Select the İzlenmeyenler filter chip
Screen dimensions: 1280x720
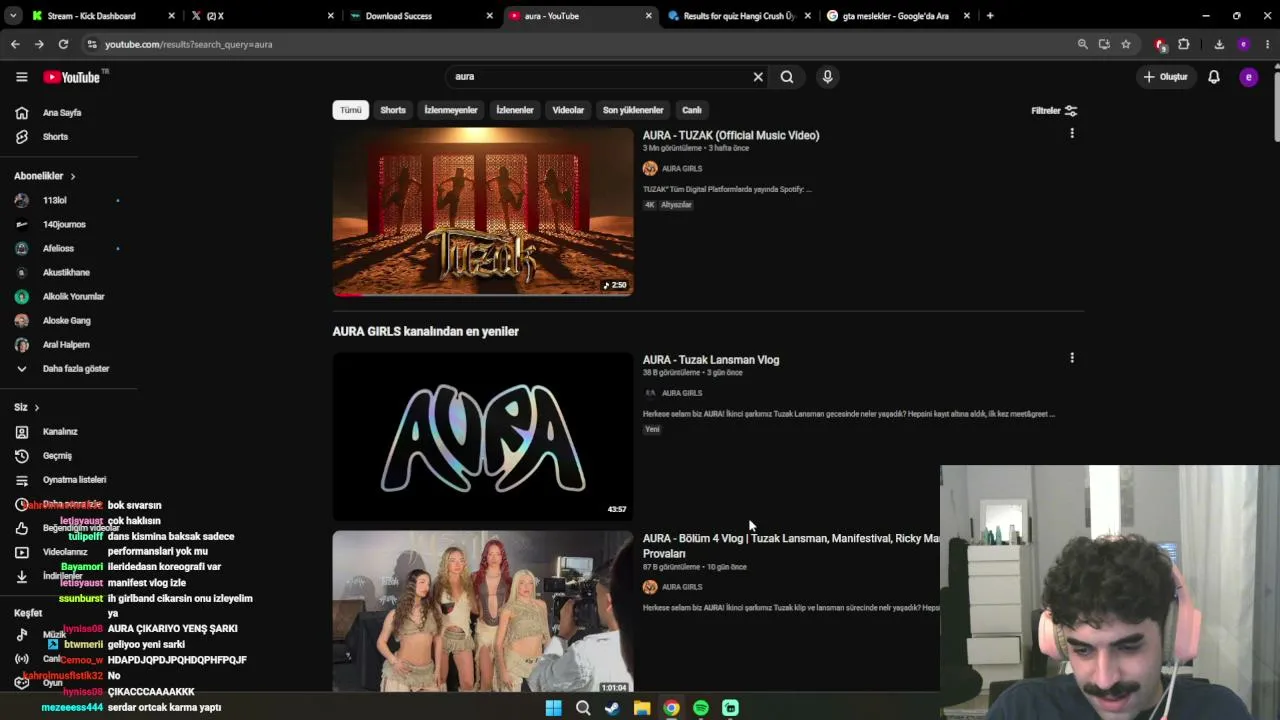coord(451,110)
